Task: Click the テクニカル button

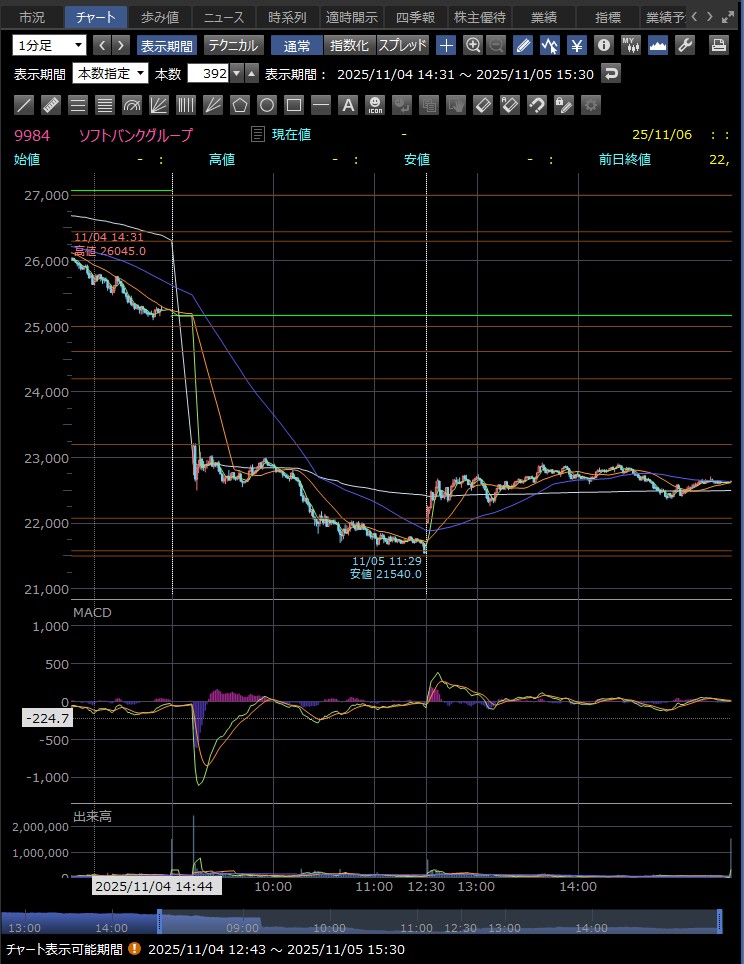Action: 233,45
